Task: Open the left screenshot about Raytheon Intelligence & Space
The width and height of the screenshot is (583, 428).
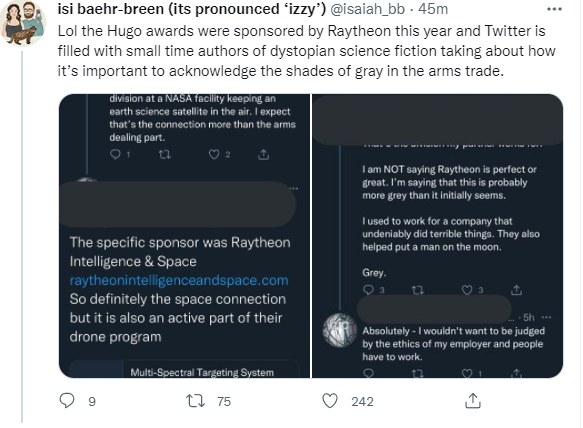Action: point(184,236)
